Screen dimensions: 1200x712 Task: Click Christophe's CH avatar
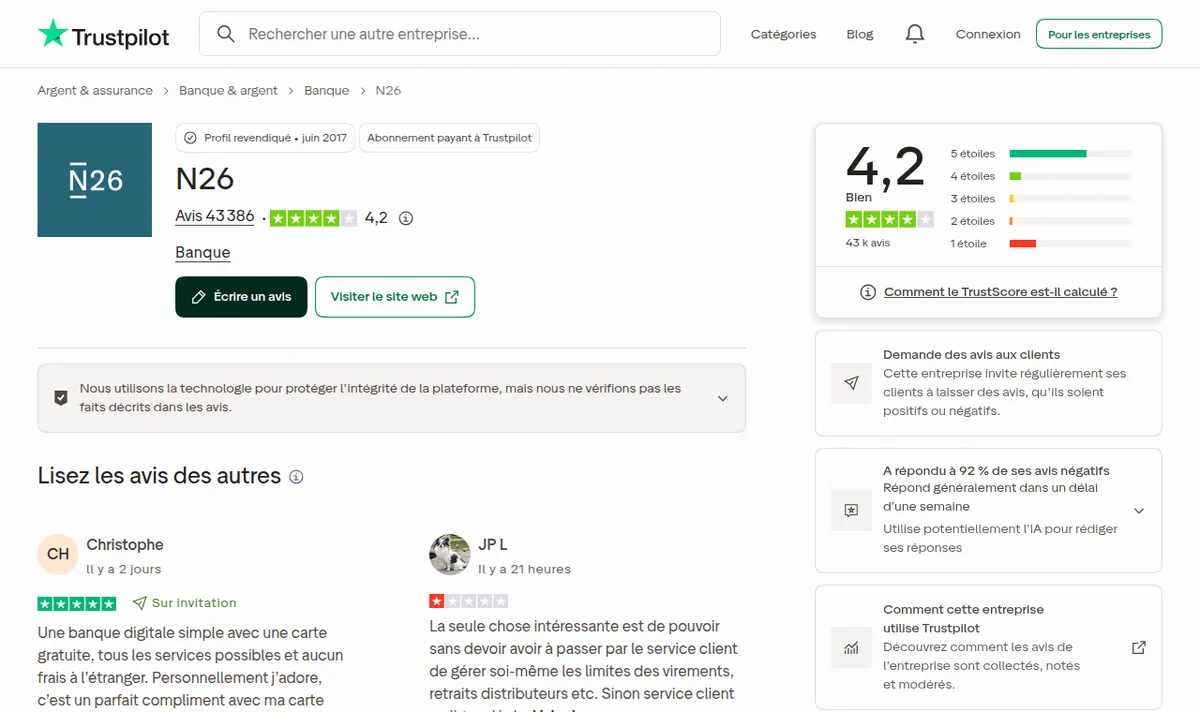pyautogui.click(x=58, y=554)
